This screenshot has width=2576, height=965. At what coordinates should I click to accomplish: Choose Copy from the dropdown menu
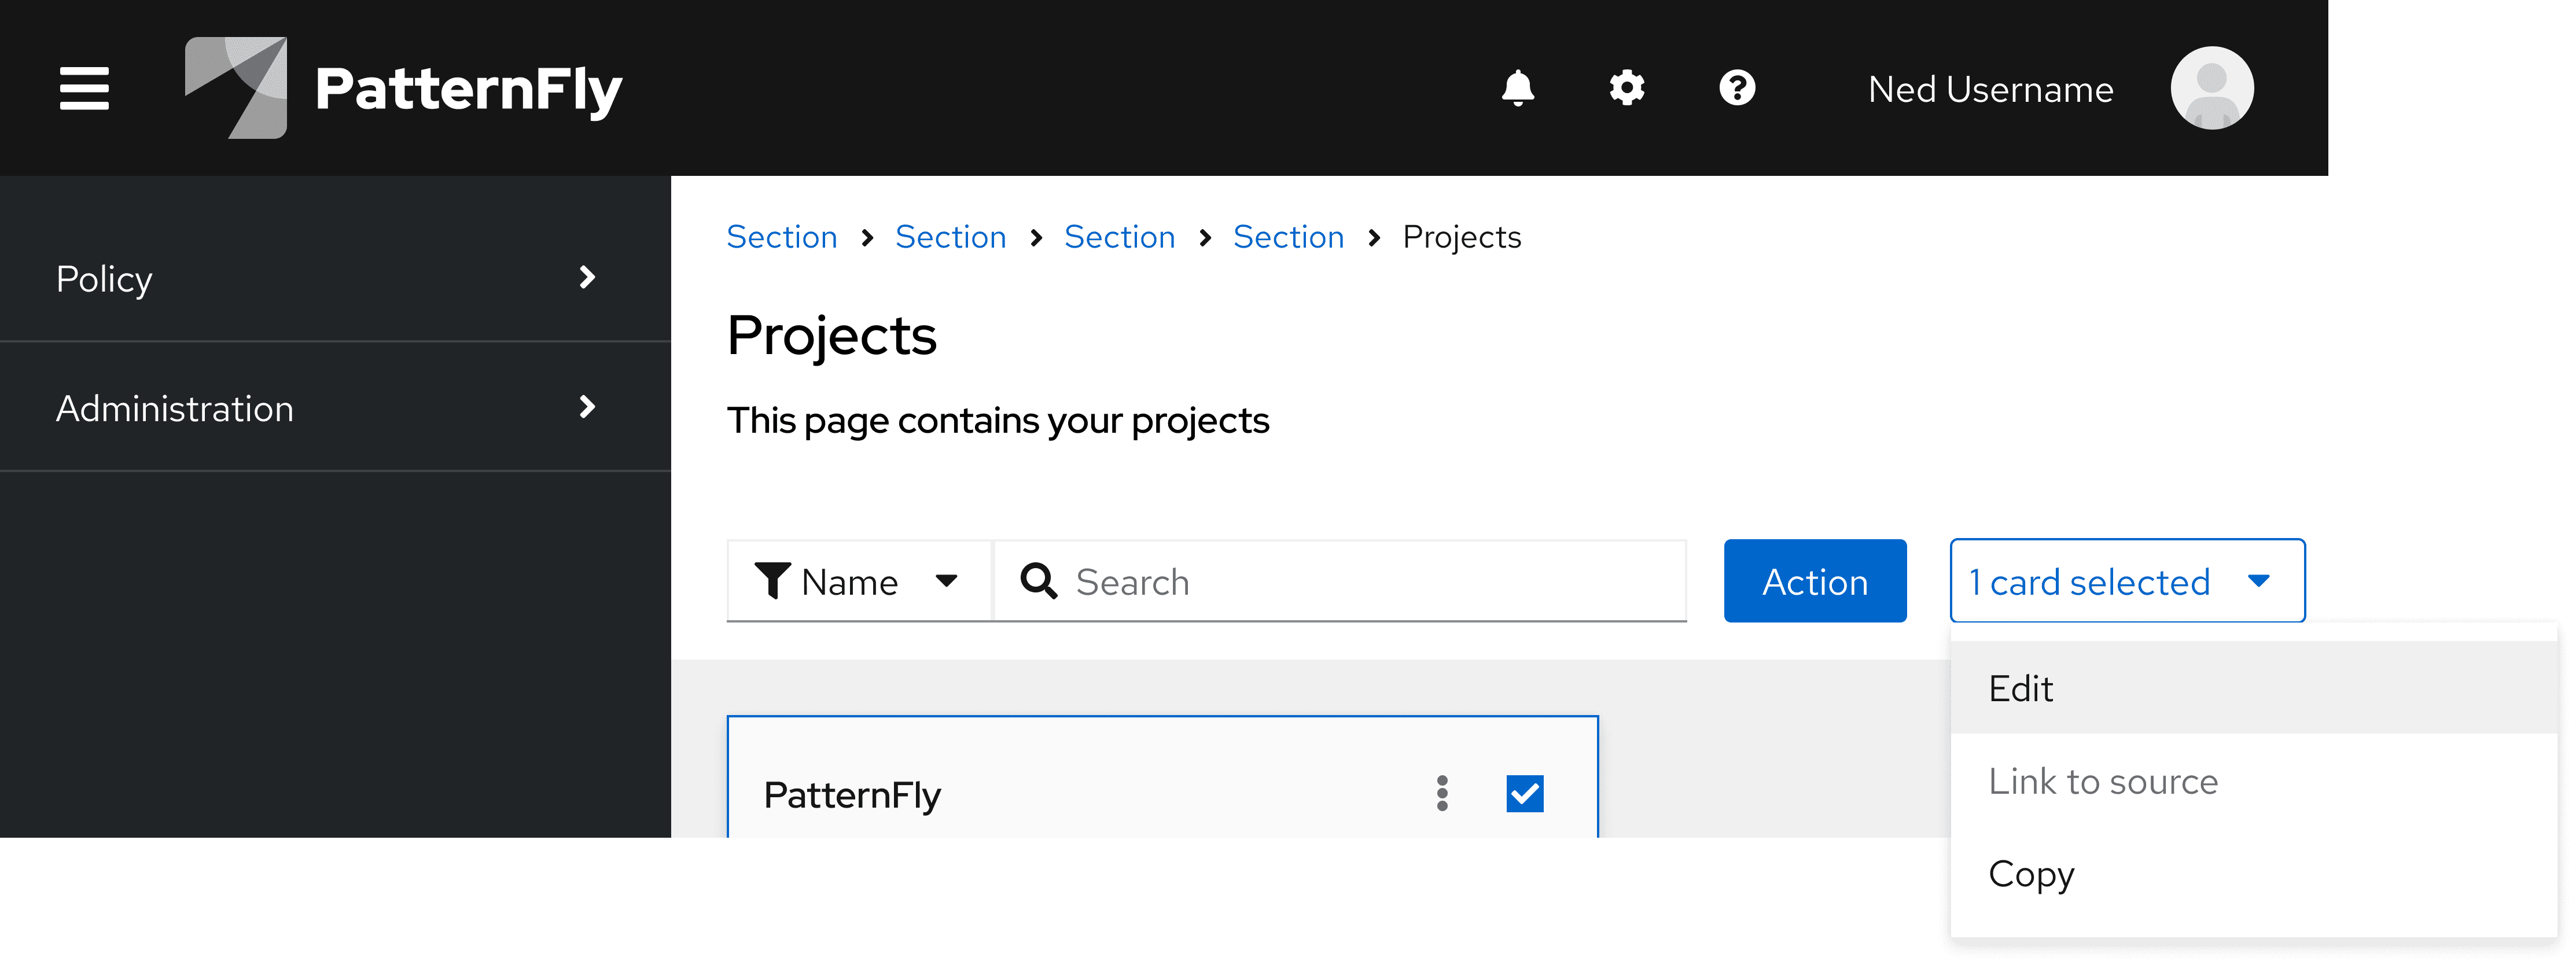point(2031,874)
